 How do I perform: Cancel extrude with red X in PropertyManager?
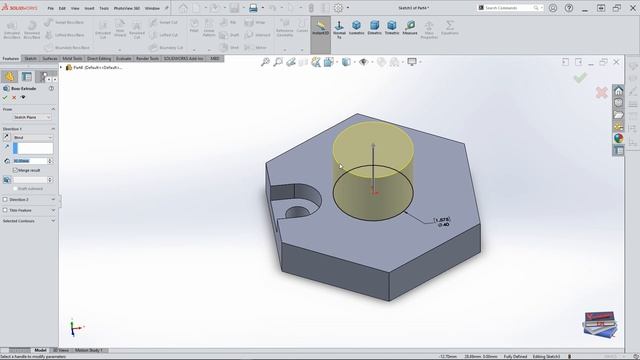click(14, 98)
